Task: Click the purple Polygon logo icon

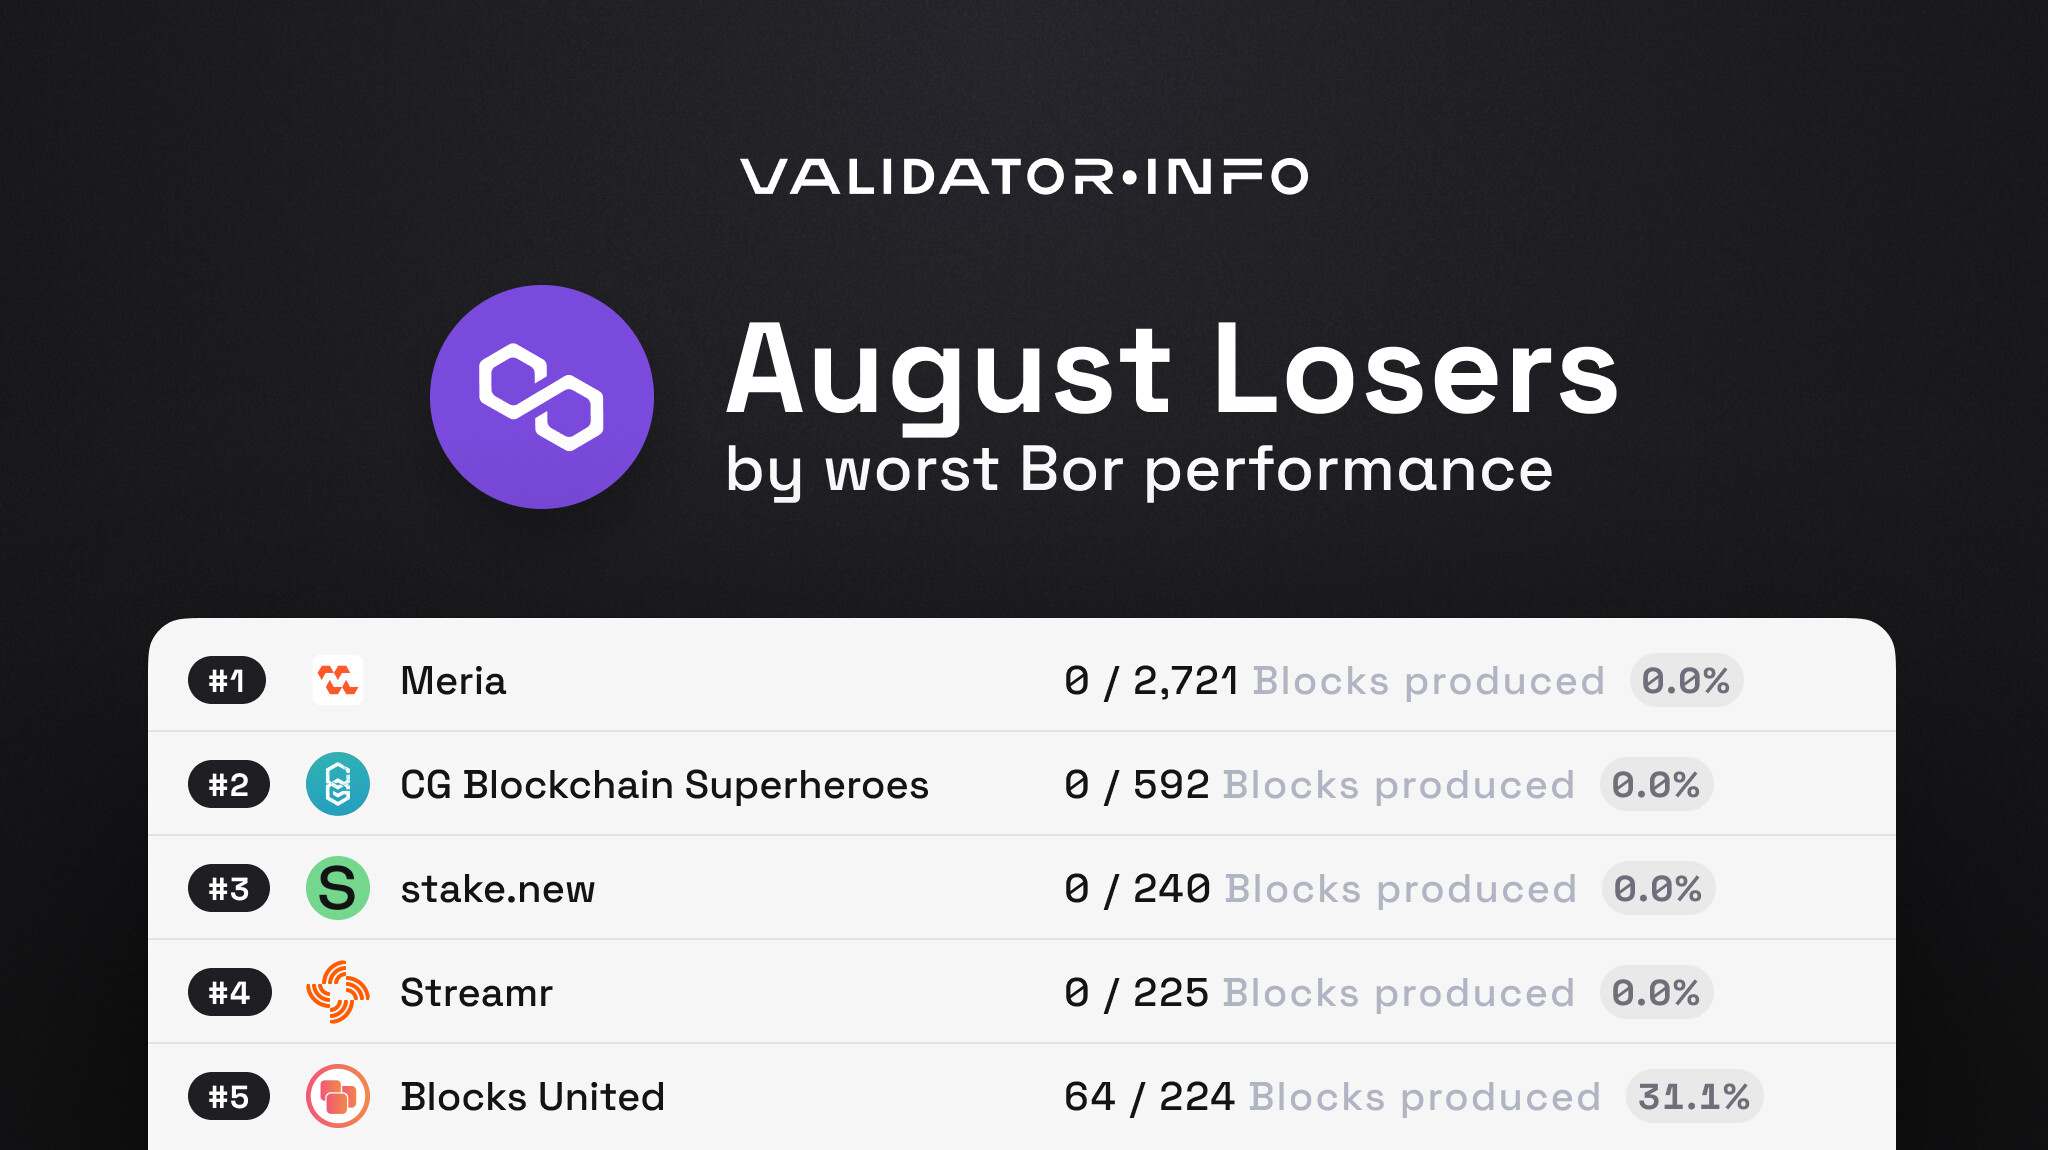Action: click(541, 397)
